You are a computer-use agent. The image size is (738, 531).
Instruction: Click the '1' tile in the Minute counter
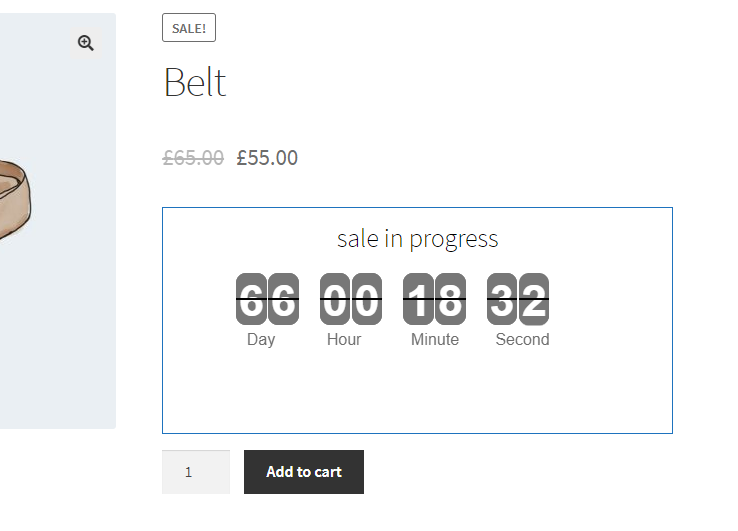point(418,299)
